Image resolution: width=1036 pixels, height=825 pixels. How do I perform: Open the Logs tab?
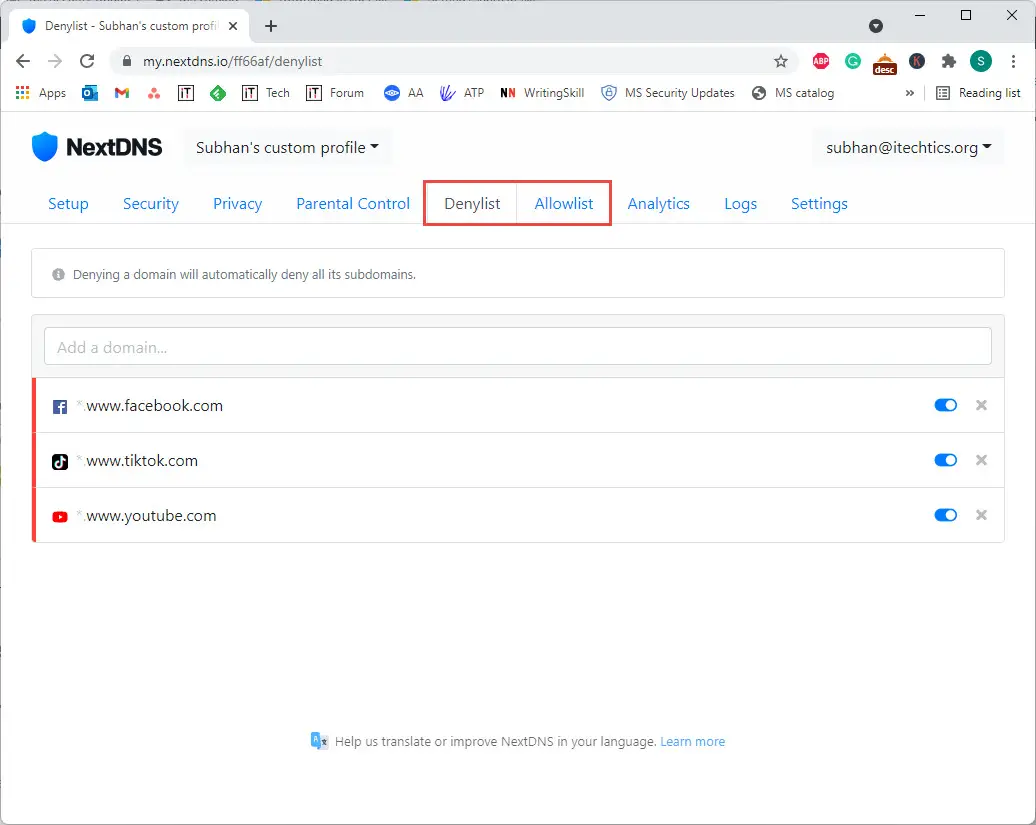point(740,203)
